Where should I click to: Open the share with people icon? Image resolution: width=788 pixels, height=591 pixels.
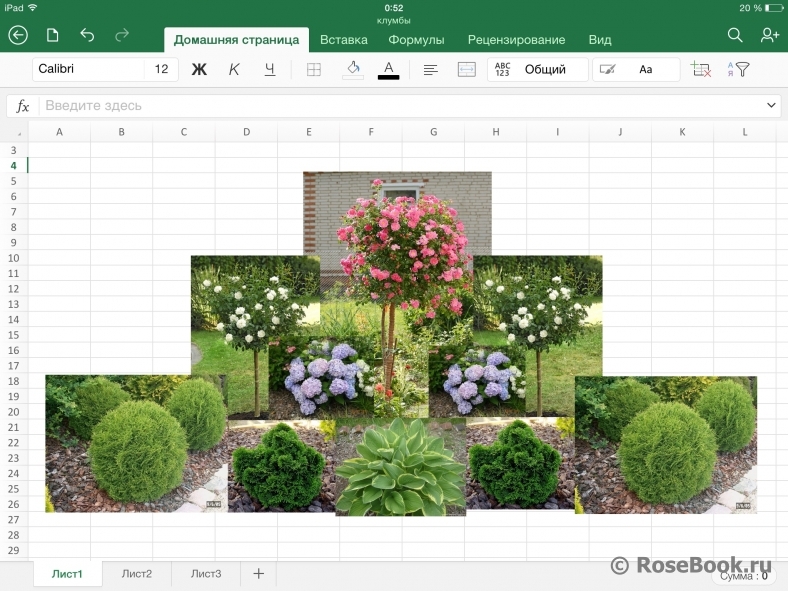pos(769,35)
